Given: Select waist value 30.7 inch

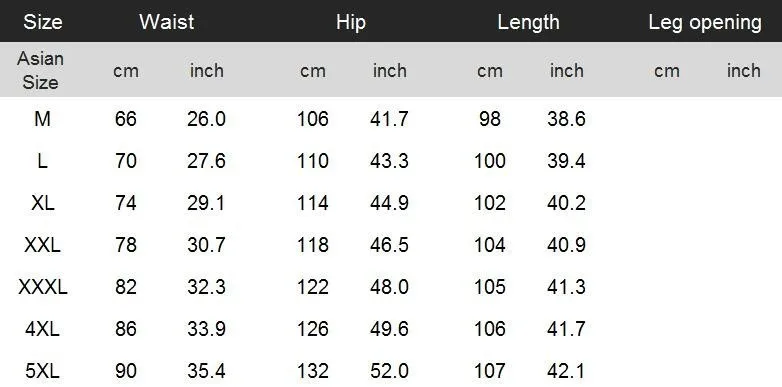Looking at the screenshot, I should pos(206,245).
